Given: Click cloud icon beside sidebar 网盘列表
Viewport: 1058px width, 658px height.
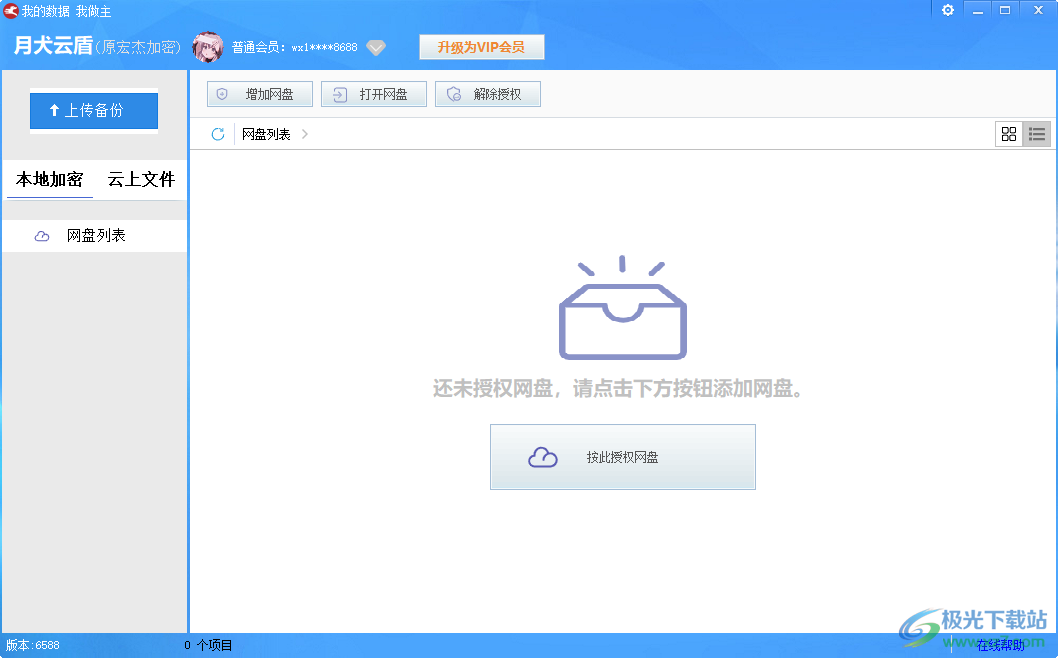Looking at the screenshot, I should coord(42,236).
